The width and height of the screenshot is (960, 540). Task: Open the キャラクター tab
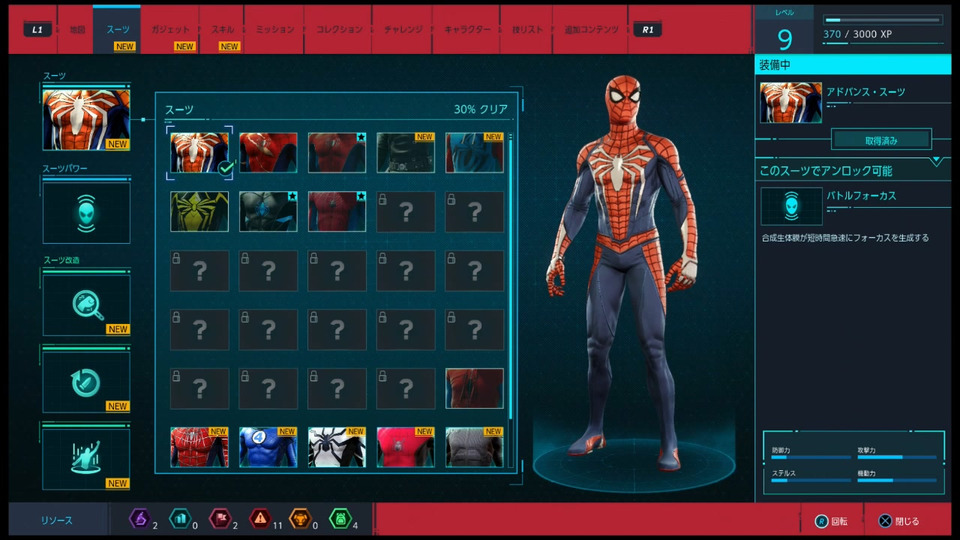click(467, 29)
